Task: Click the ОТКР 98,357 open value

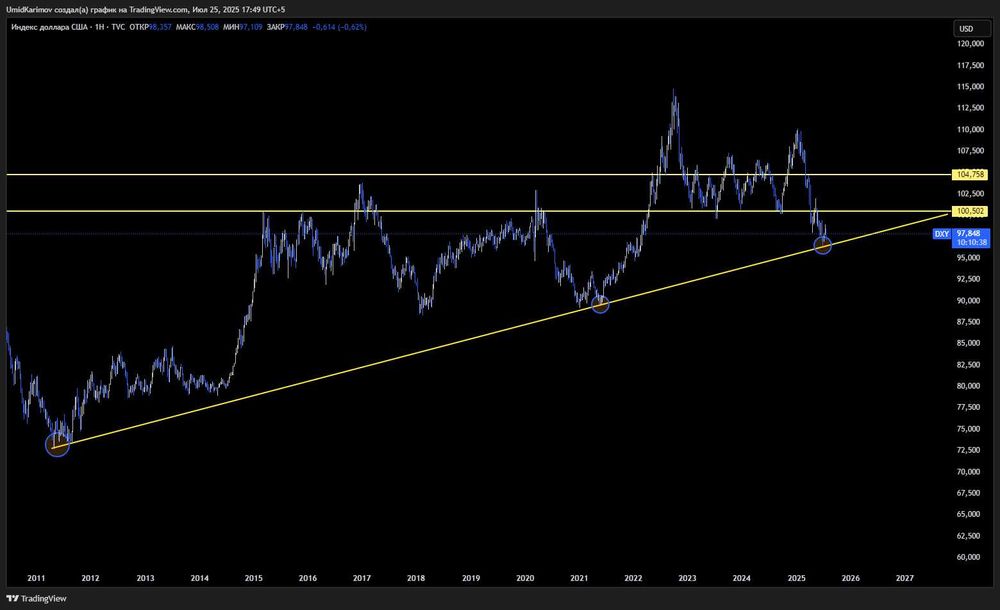Action: (151, 27)
